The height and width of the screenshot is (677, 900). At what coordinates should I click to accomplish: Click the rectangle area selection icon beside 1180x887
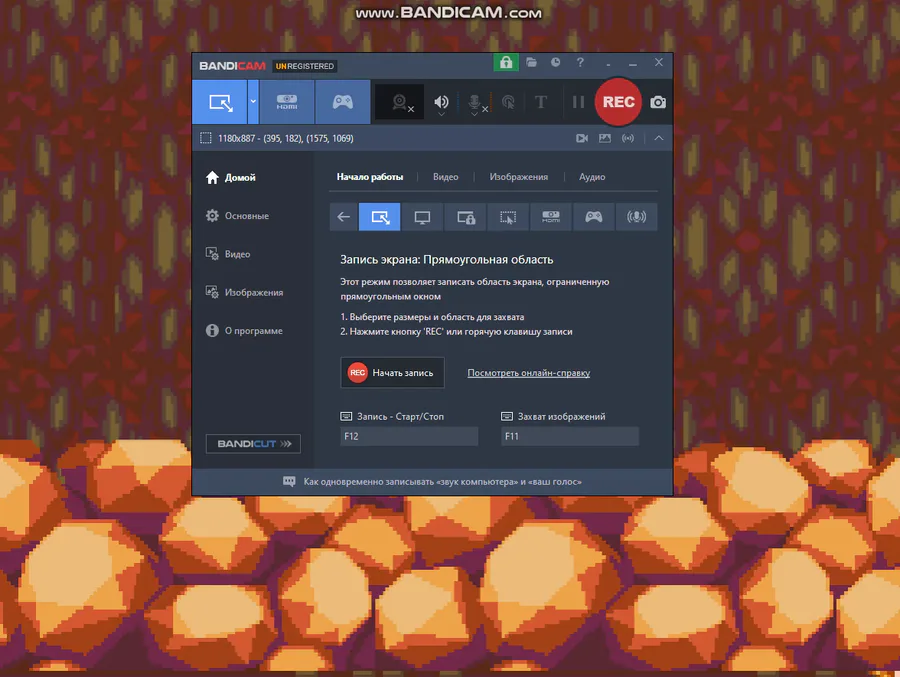[x=205, y=138]
